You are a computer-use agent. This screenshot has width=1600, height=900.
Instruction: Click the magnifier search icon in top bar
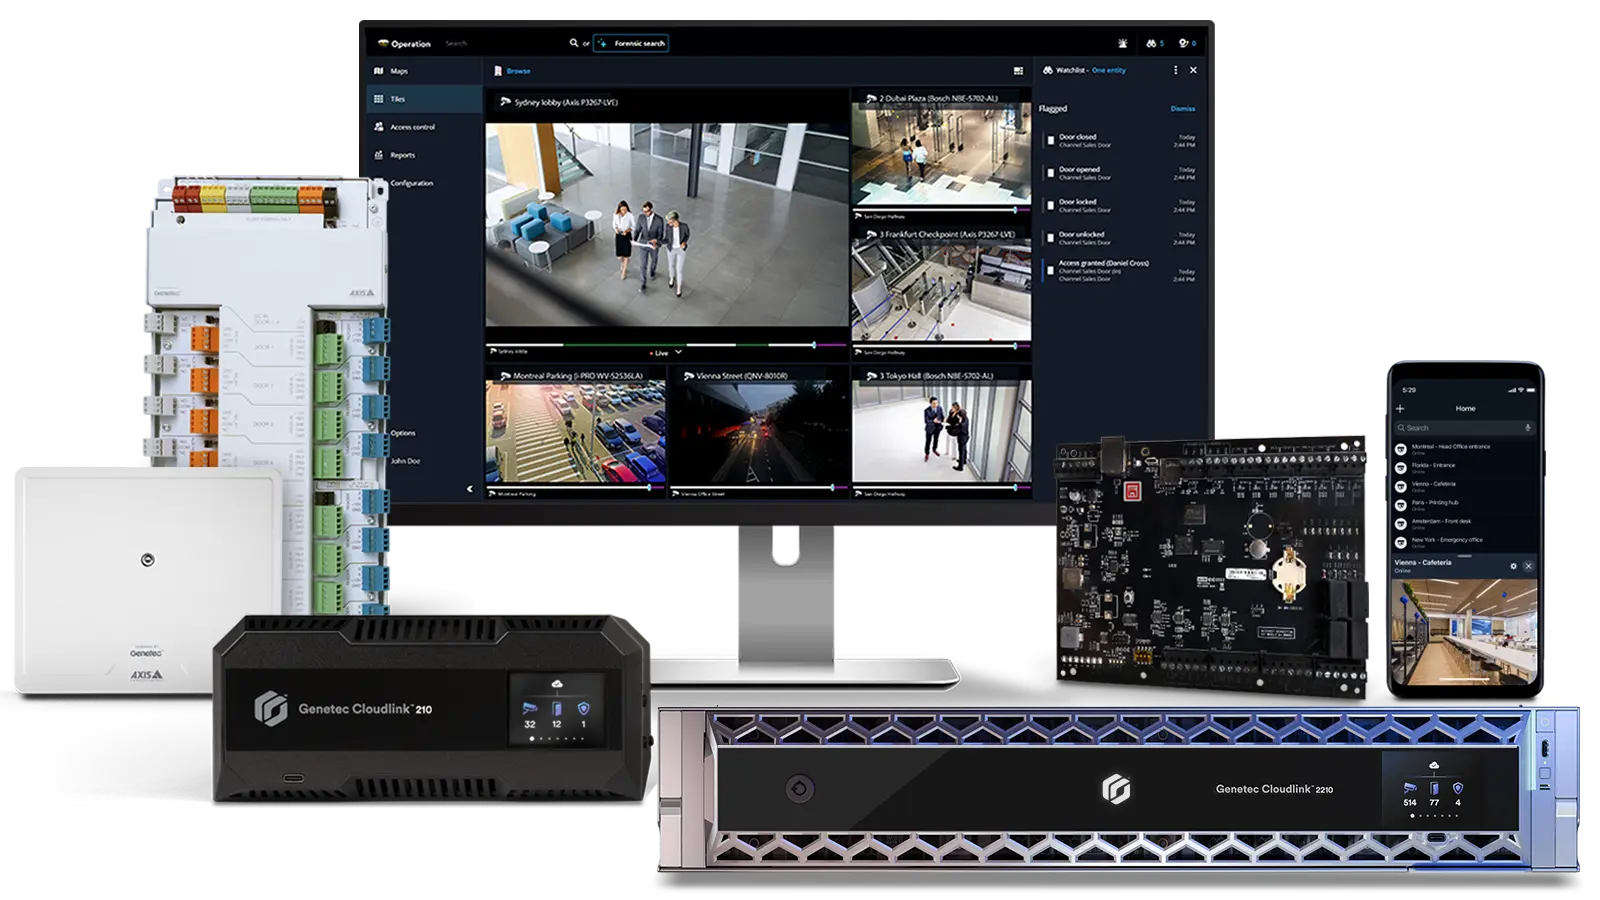(x=574, y=43)
